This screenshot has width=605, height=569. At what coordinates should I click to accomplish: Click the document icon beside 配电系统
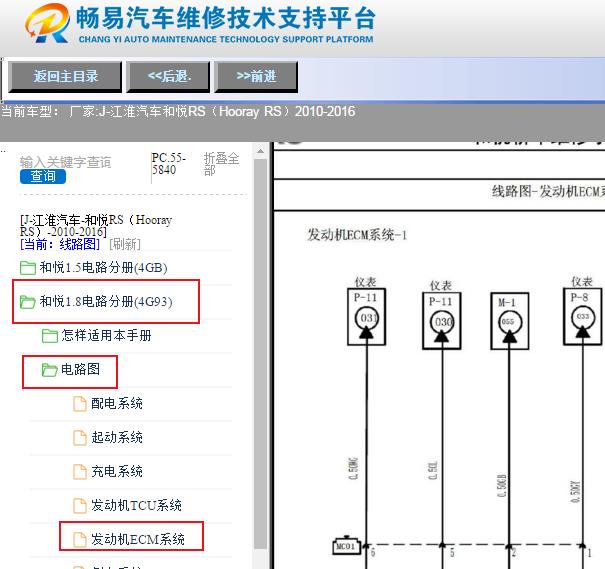click(x=80, y=404)
